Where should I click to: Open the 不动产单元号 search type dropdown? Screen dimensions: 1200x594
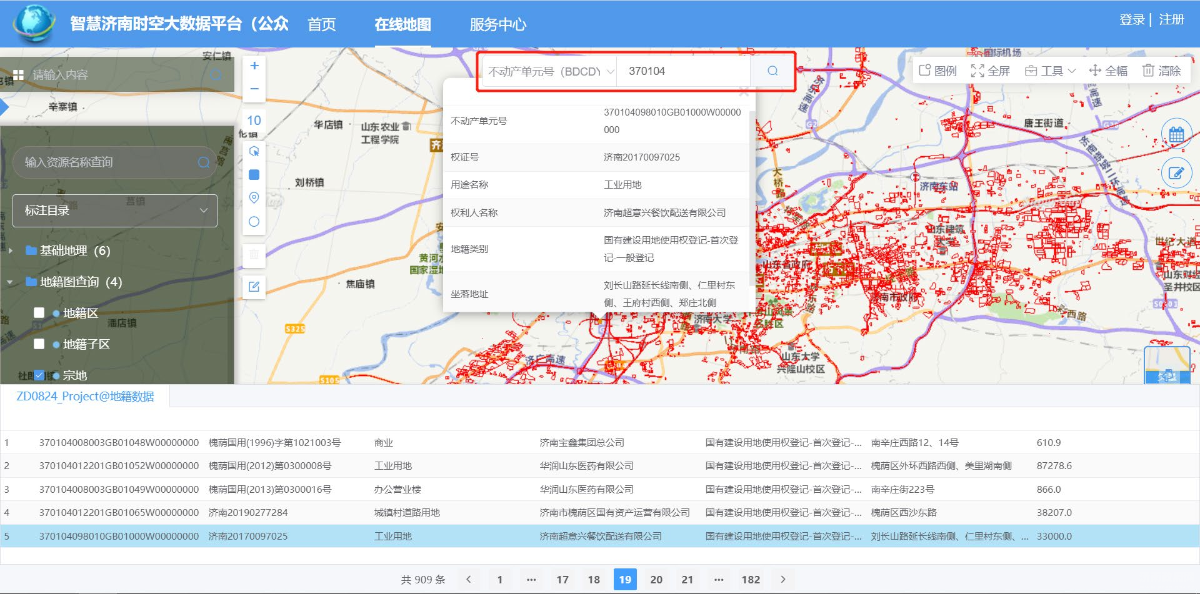coord(551,72)
